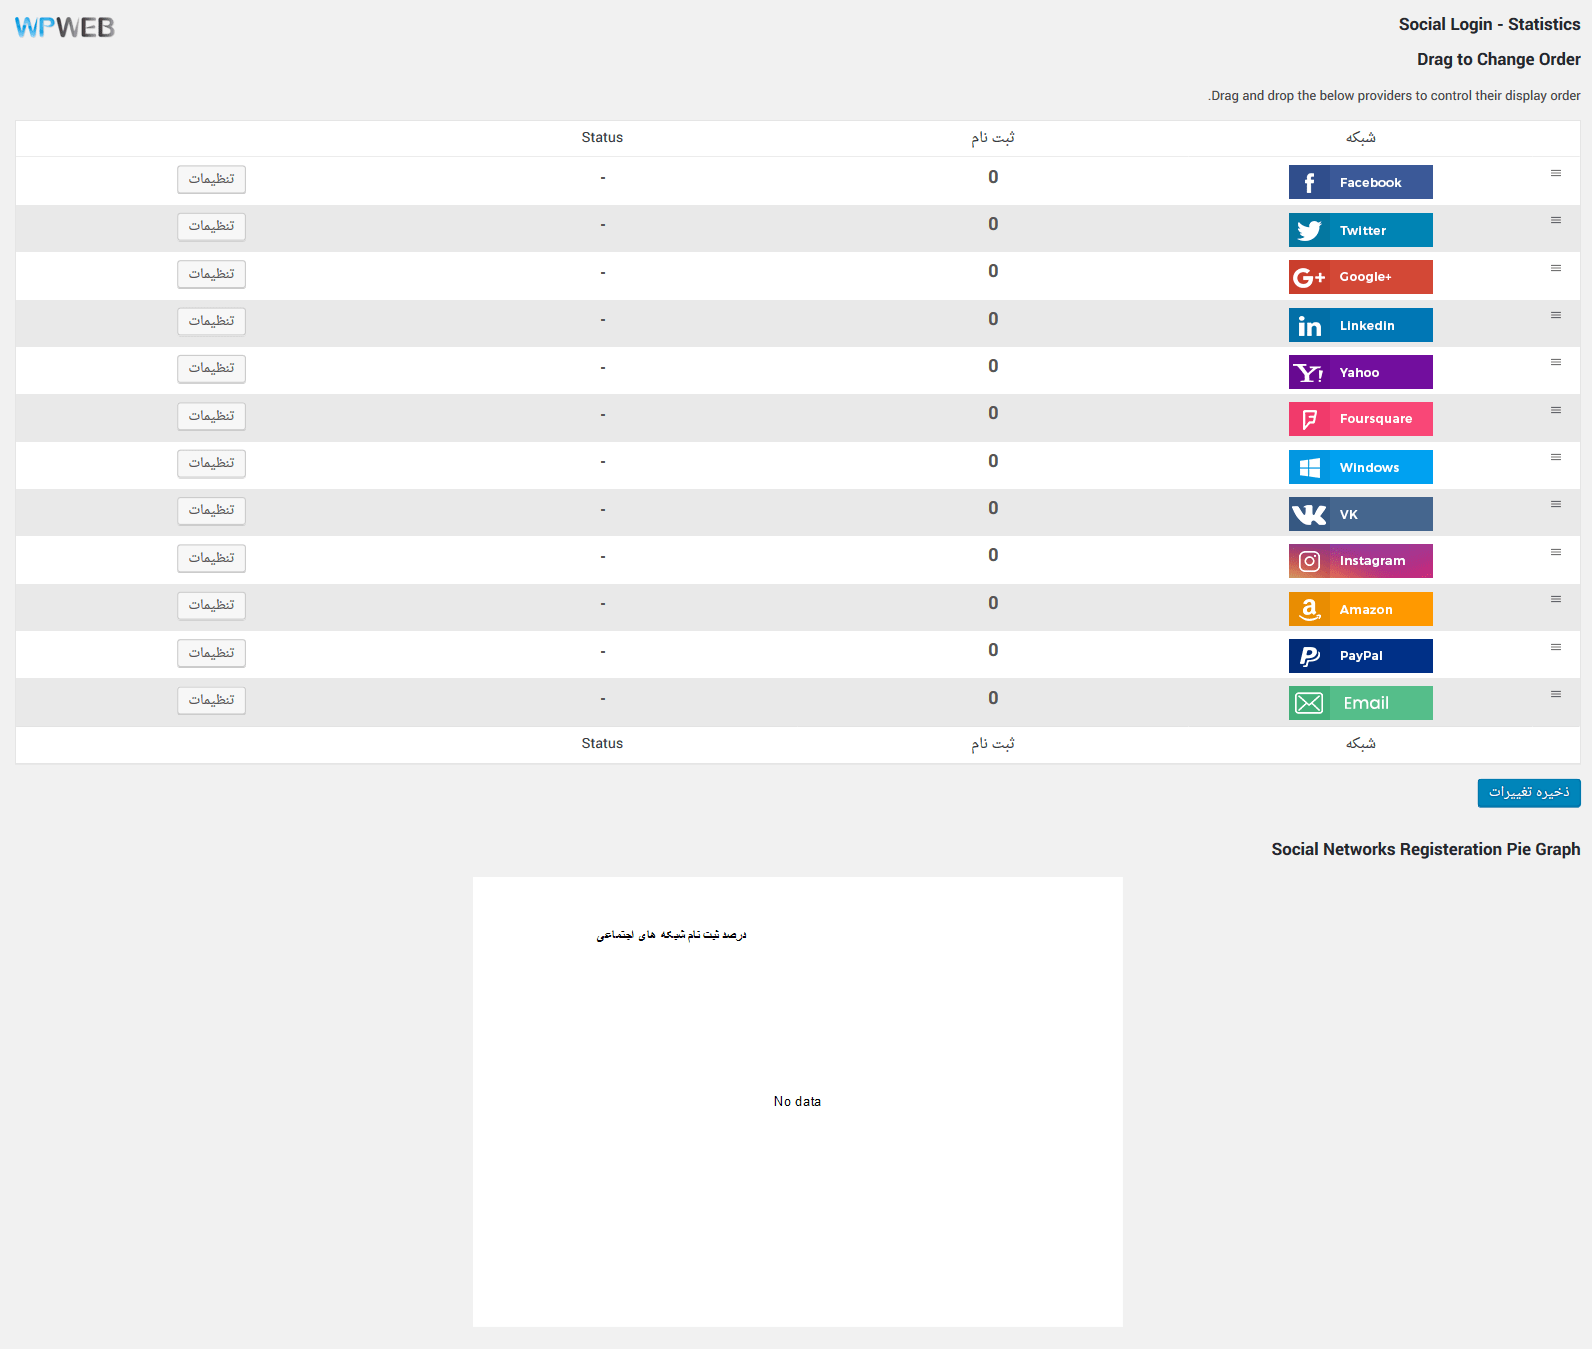
Task: Grab the drag handle of Amazon row
Action: click(x=1556, y=599)
